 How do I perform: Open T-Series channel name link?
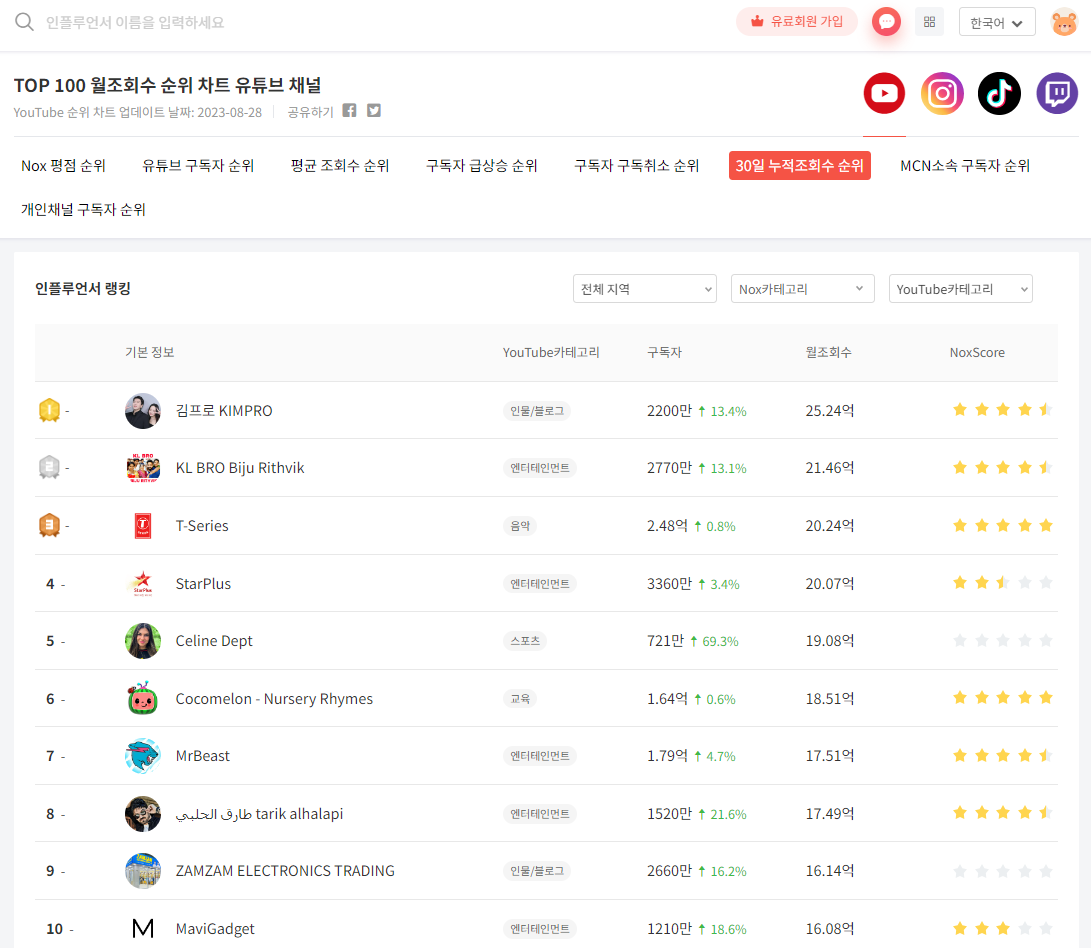(x=202, y=526)
